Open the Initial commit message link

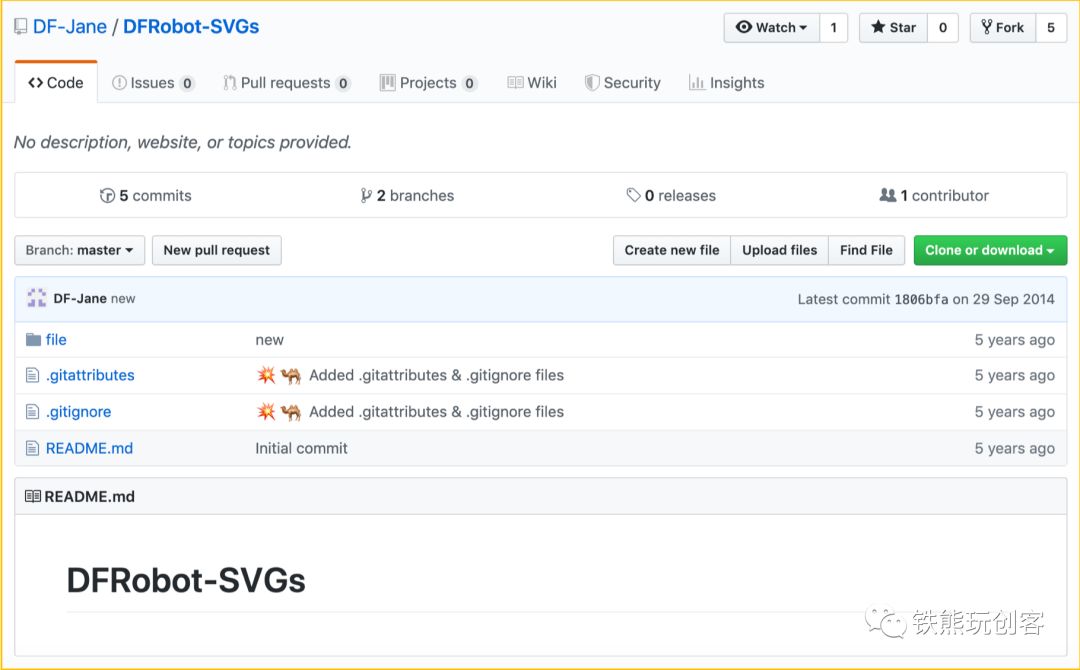tap(302, 448)
